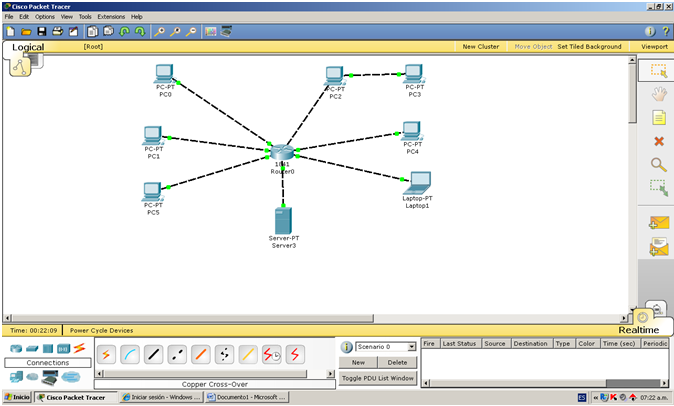This screenshot has width=674, height=406.
Task: Choose the Custom Made Devices category
Action: coord(49,378)
